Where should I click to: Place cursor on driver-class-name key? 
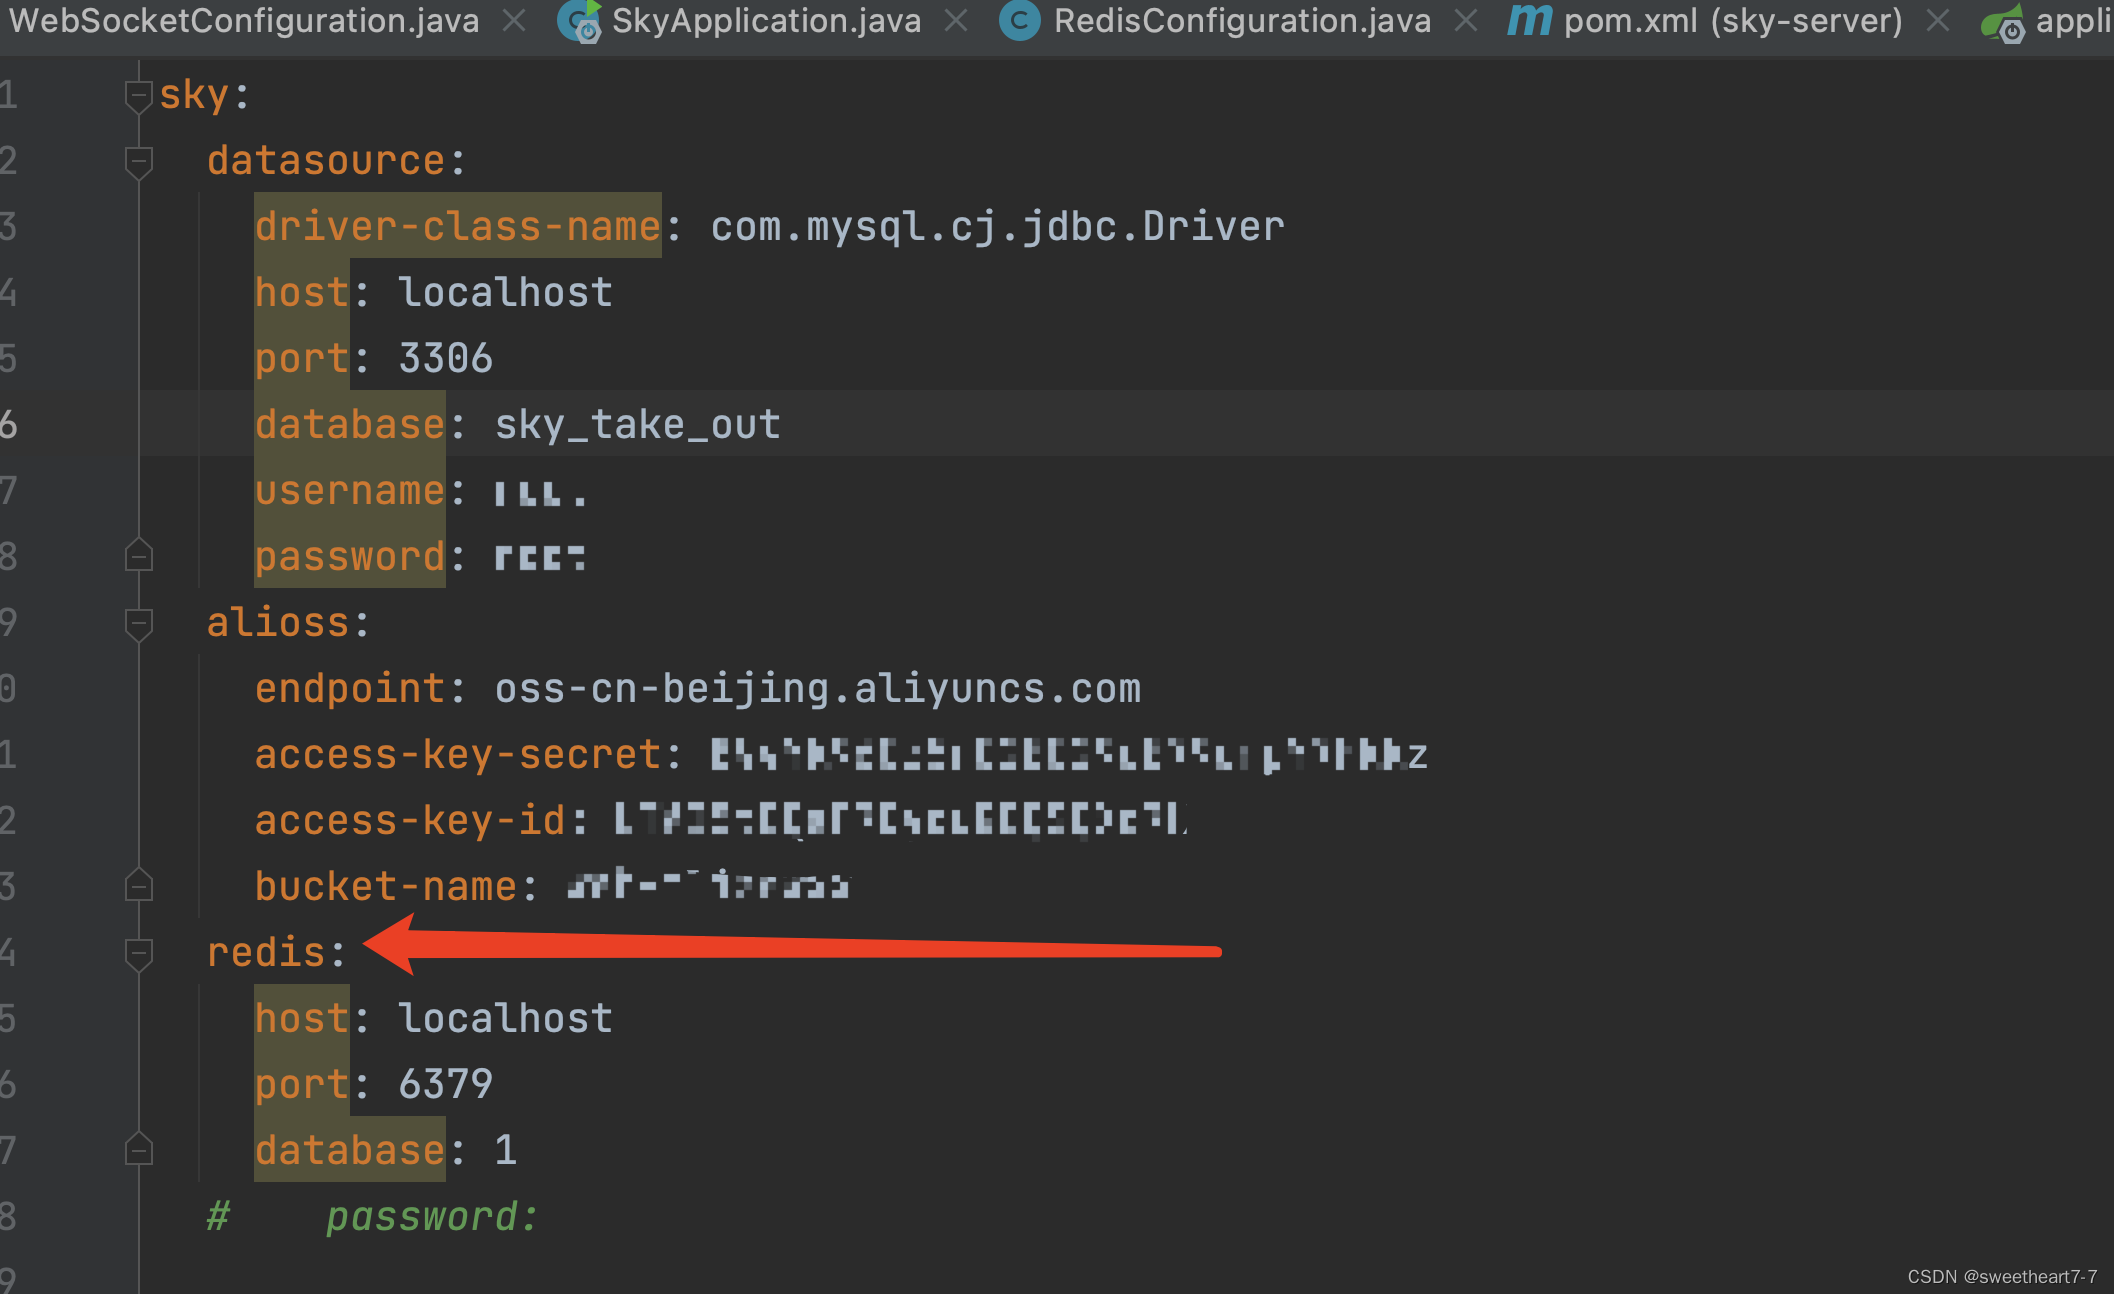(458, 227)
